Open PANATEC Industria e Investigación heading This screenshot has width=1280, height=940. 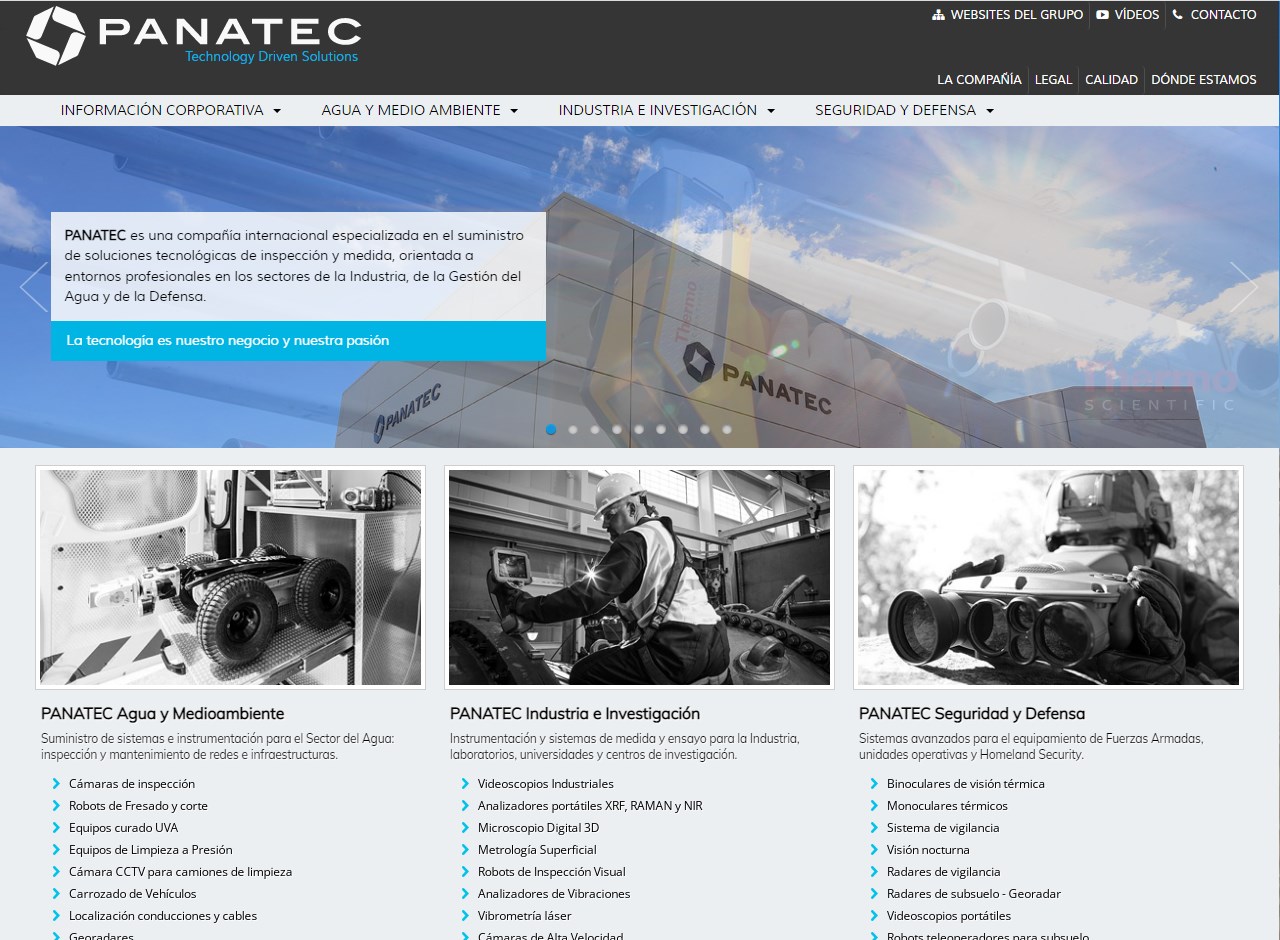pyautogui.click(x=575, y=714)
